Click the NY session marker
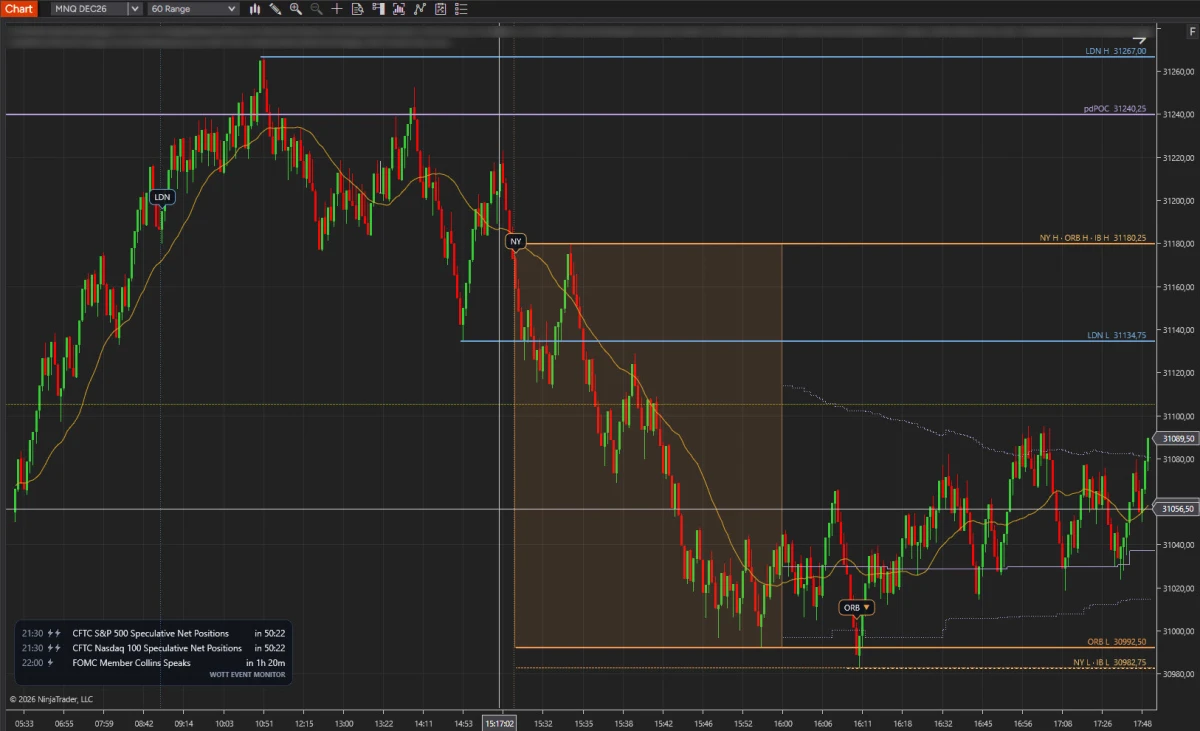 tap(515, 241)
